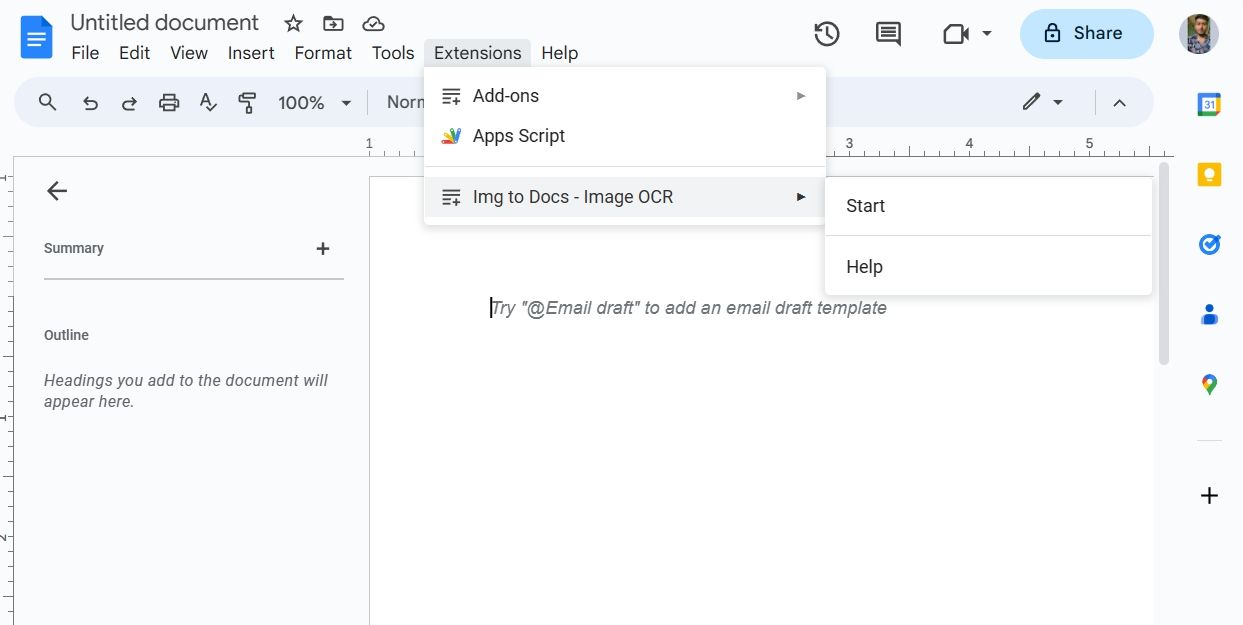Open version history clock icon
This screenshot has width=1243, height=625.
826,34
